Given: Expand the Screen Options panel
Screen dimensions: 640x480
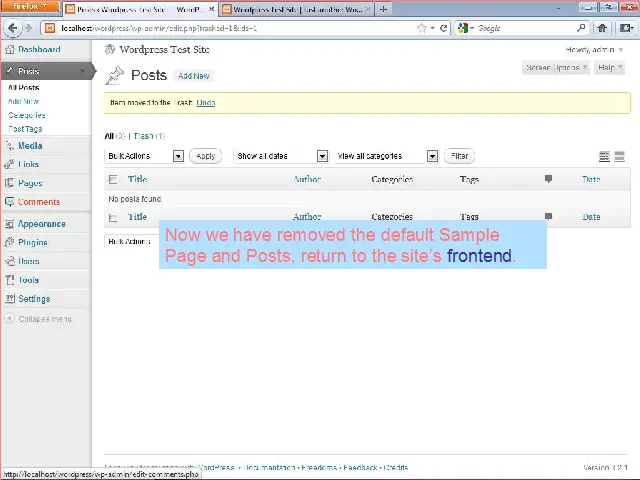Looking at the screenshot, I should [551, 68].
